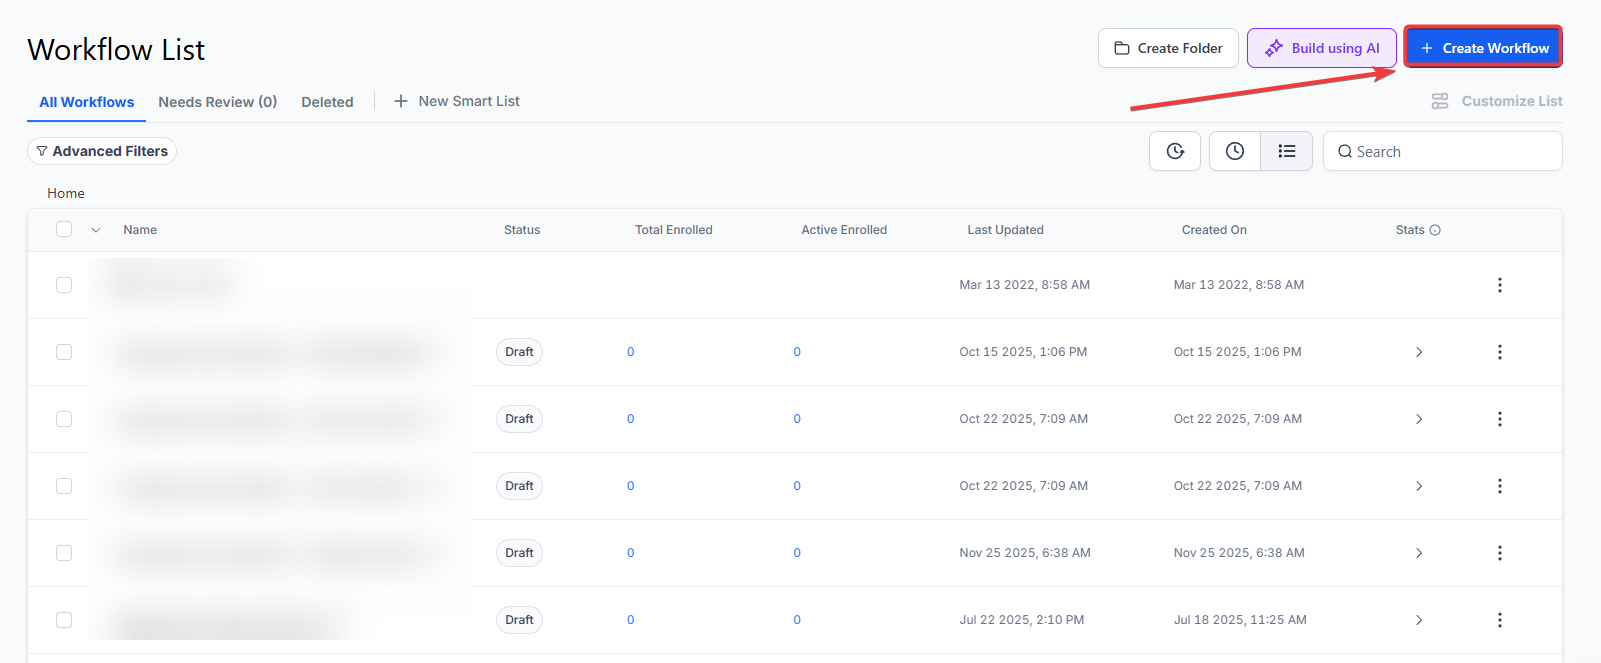Click the Customize List icon
The width and height of the screenshot is (1601, 663).
point(1440,101)
